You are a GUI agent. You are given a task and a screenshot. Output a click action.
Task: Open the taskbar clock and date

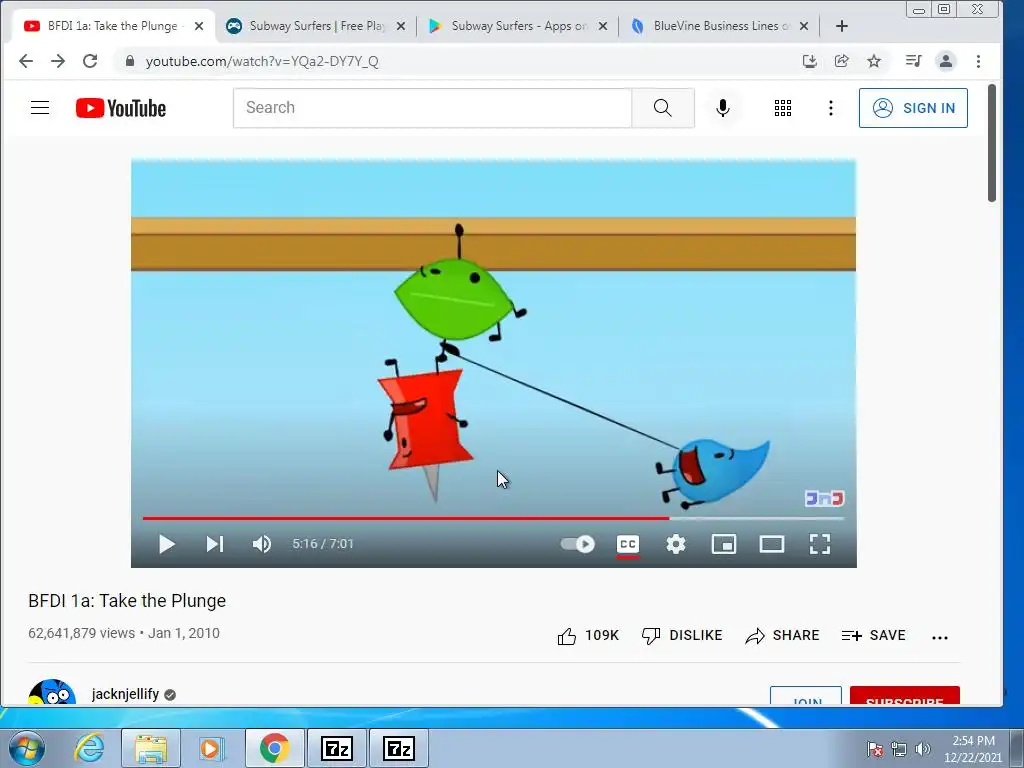point(973,749)
